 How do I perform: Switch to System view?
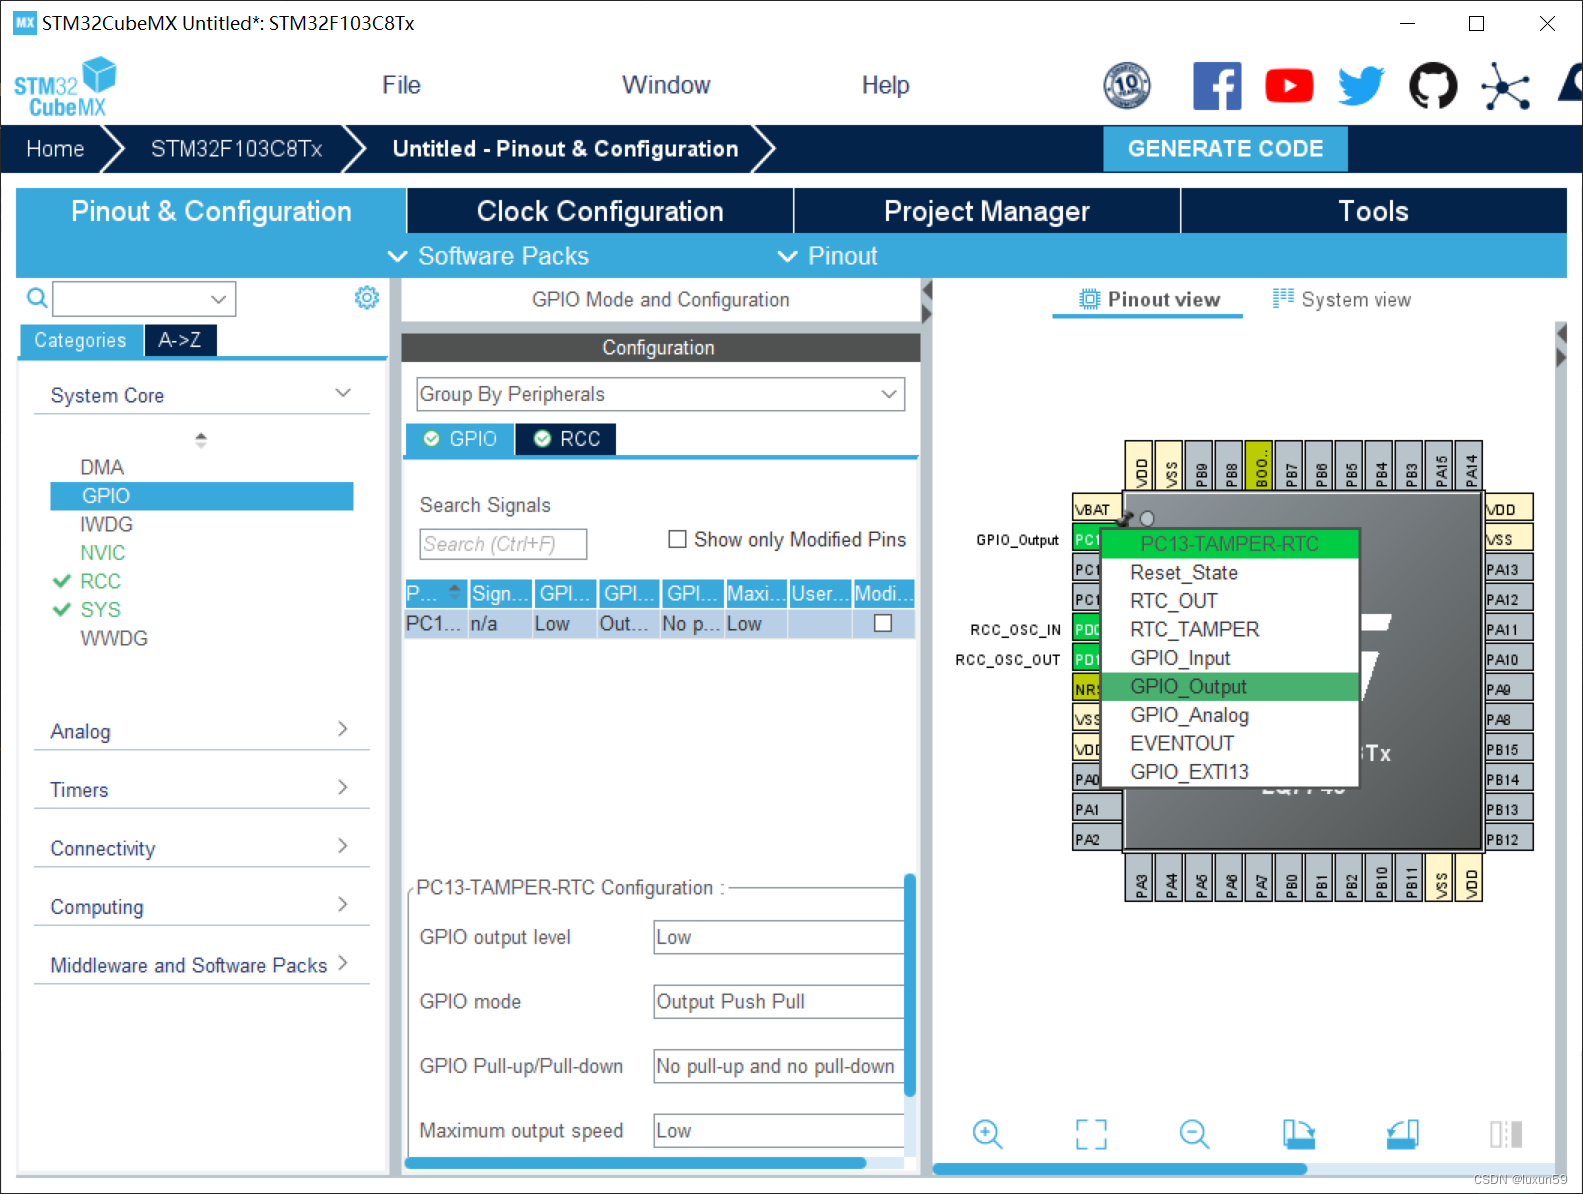[x=1341, y=299]
